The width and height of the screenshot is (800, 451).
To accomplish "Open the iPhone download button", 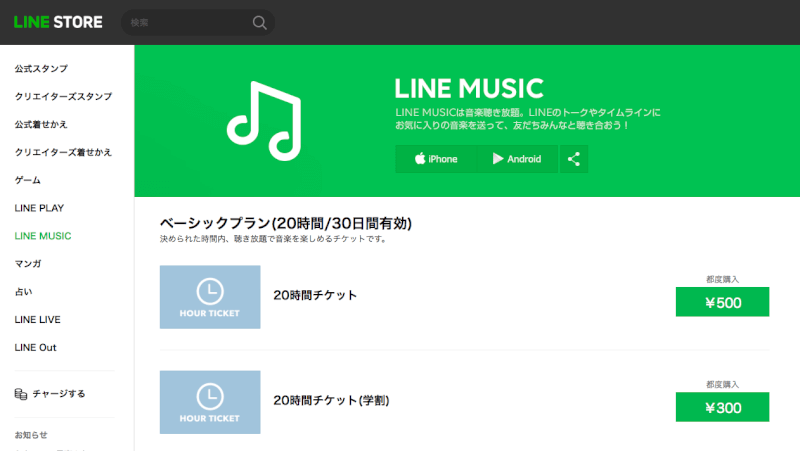I will 436,159.
